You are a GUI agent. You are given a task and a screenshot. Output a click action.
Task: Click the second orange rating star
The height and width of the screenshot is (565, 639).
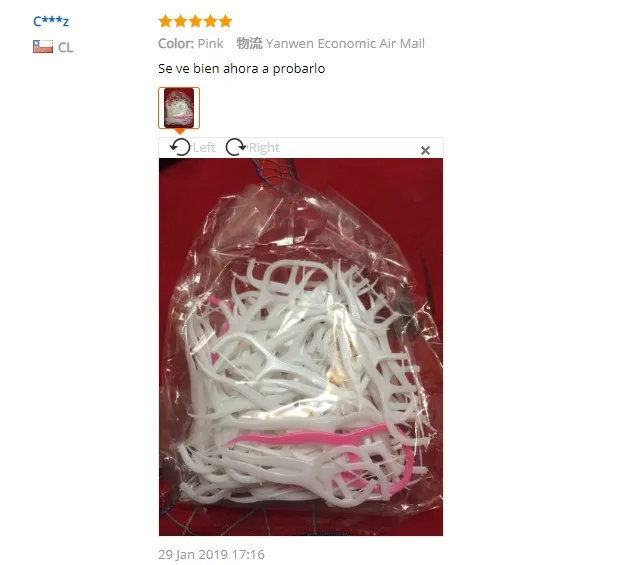[181, 21]
